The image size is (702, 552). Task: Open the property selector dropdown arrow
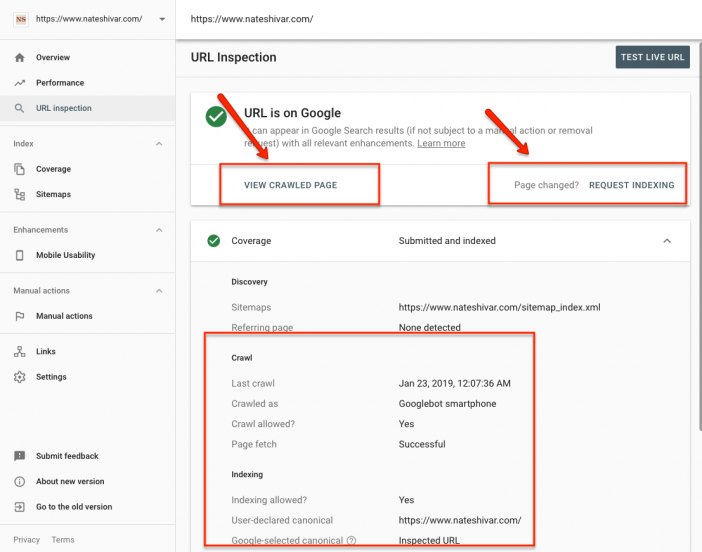(x=162, y=19)
